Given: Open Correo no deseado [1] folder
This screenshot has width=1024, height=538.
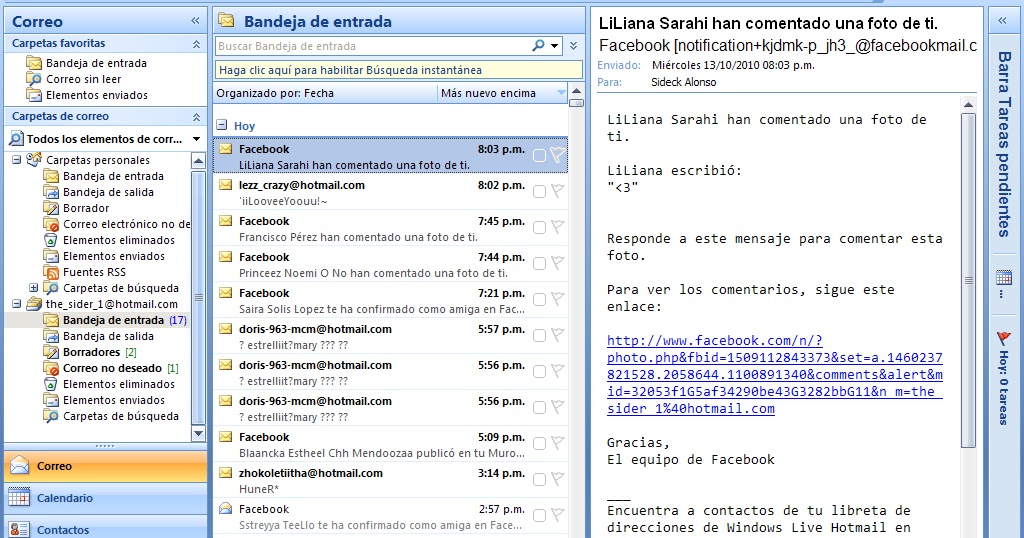Looking at the screenshot, I should (111, 368).
